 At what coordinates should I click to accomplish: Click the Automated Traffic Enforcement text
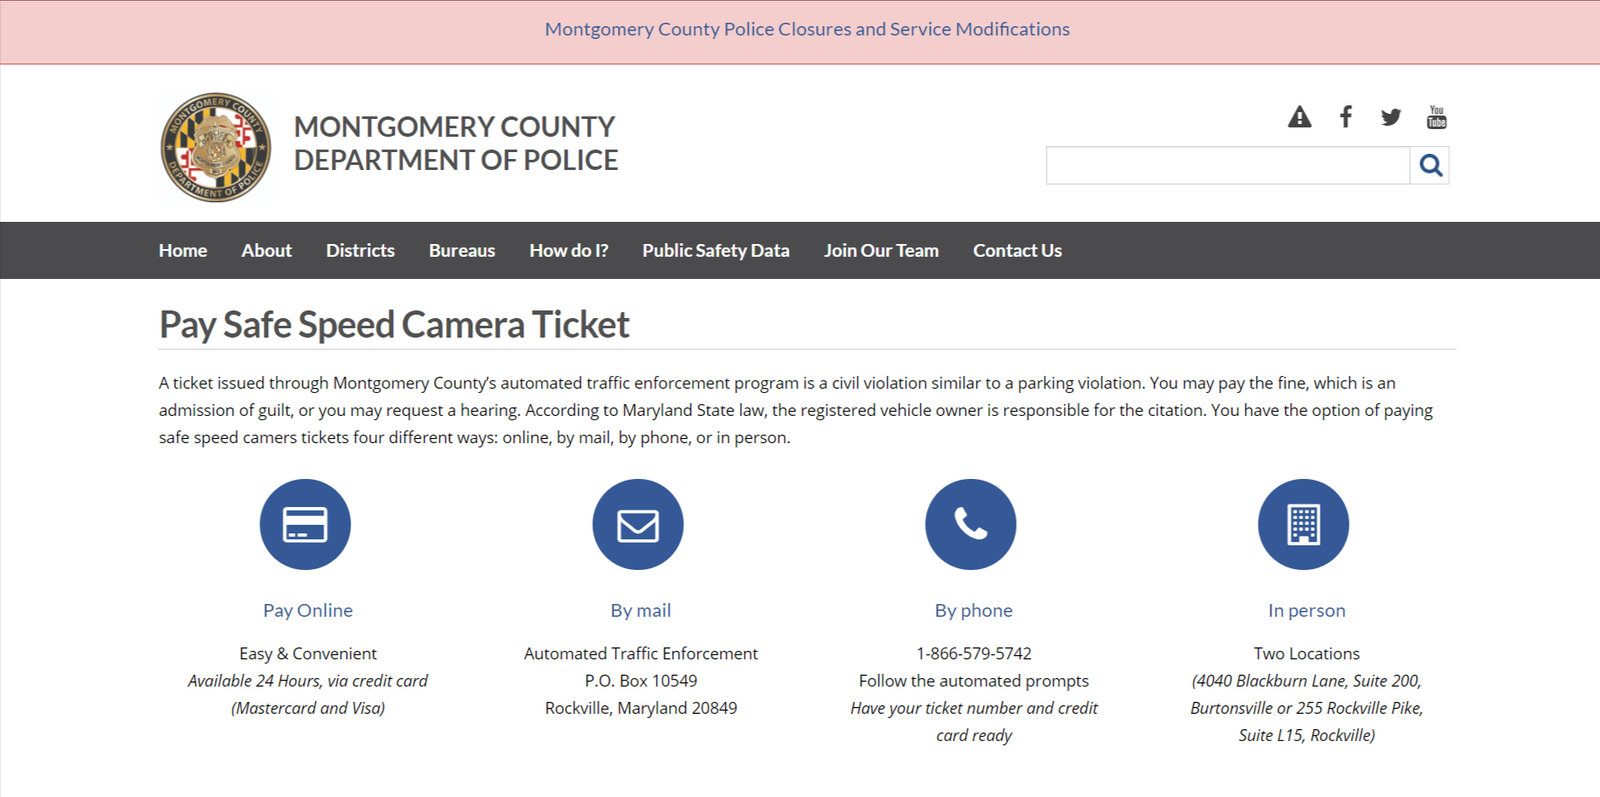(641, 653)
